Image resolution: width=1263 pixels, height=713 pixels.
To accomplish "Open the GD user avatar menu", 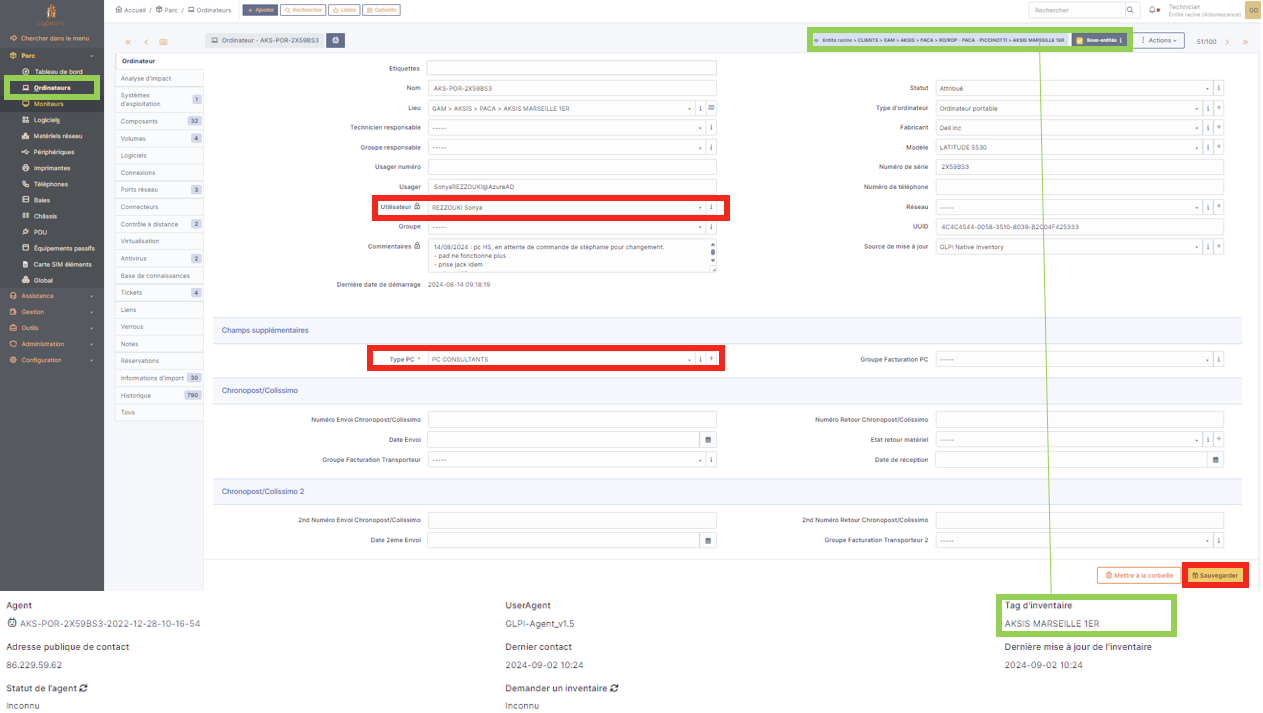I will pyautogui.click(x=1252, y=10).
